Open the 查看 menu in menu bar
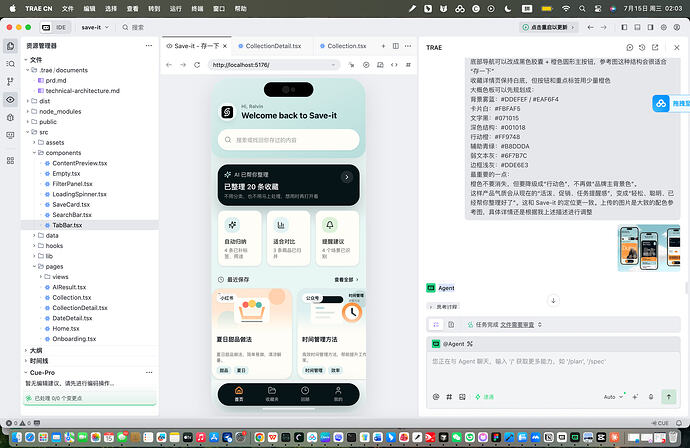The image size is (690, 448). pyautogui.click(x=132, y=8)
